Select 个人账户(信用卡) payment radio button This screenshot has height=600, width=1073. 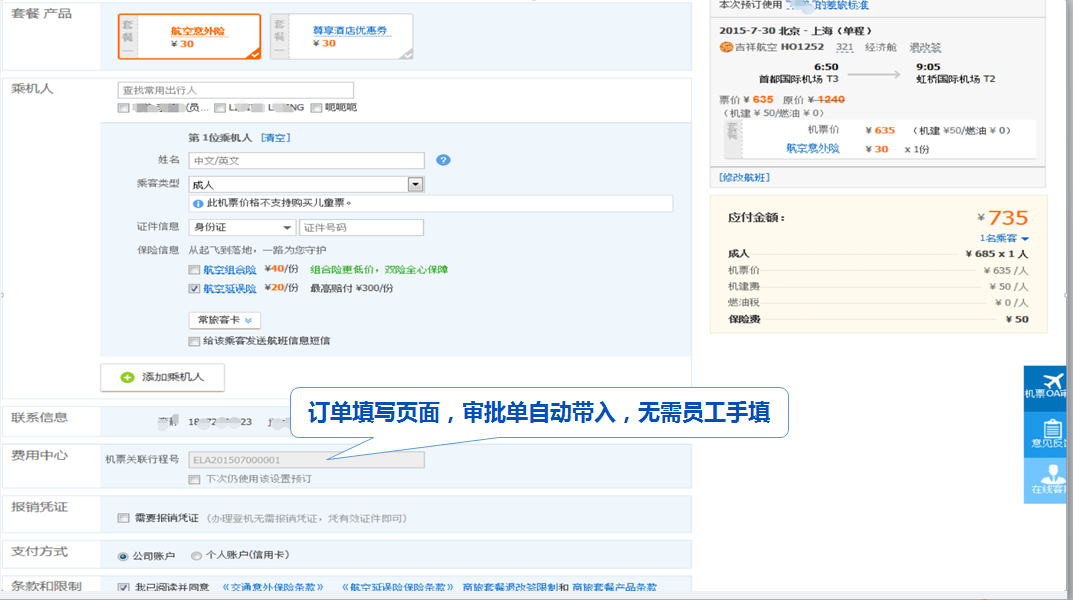196,556
